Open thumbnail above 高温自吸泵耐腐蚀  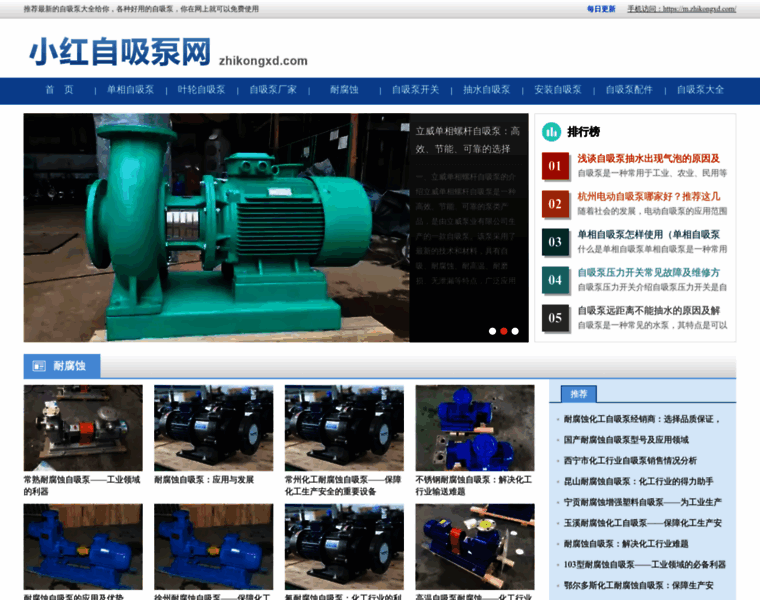[x=475, y=547]
